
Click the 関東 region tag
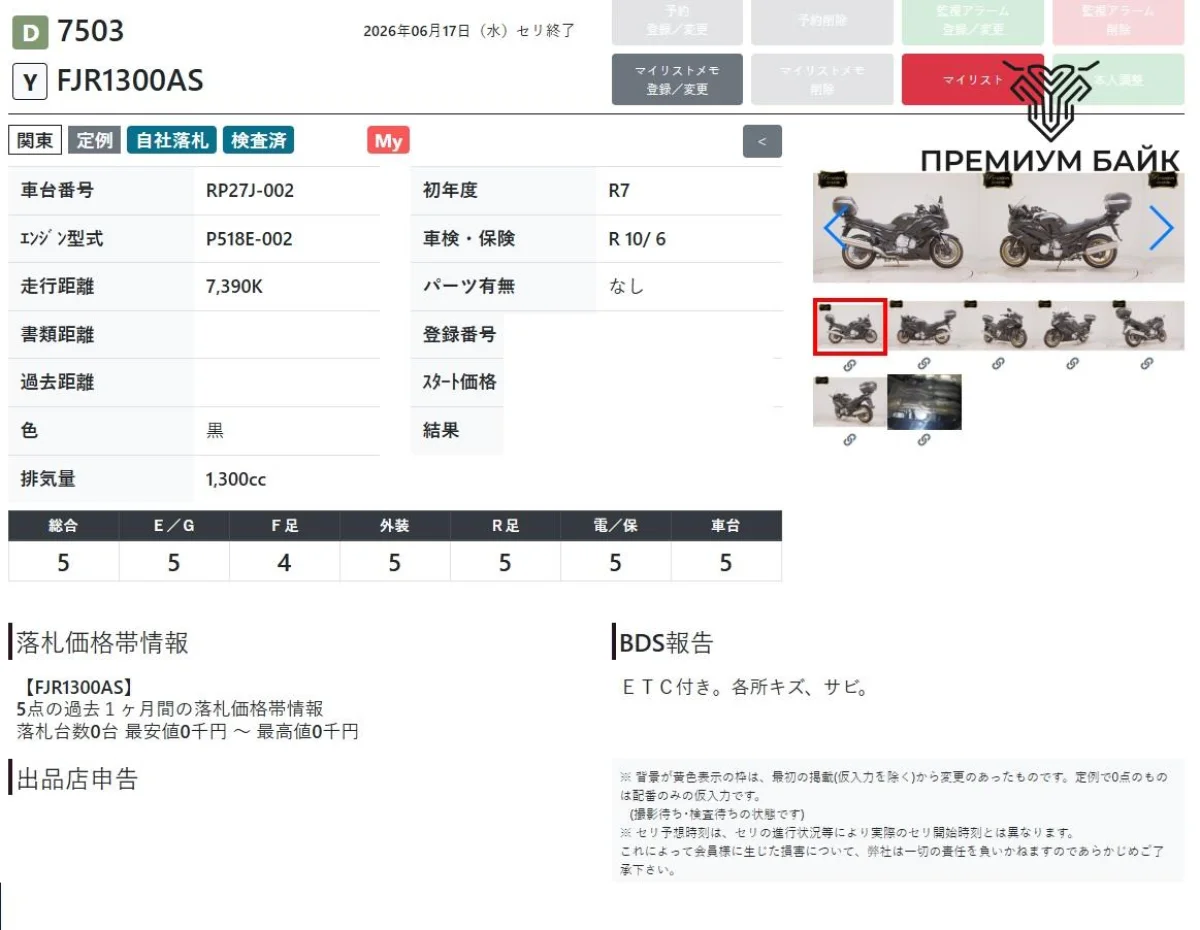[35, 141]
